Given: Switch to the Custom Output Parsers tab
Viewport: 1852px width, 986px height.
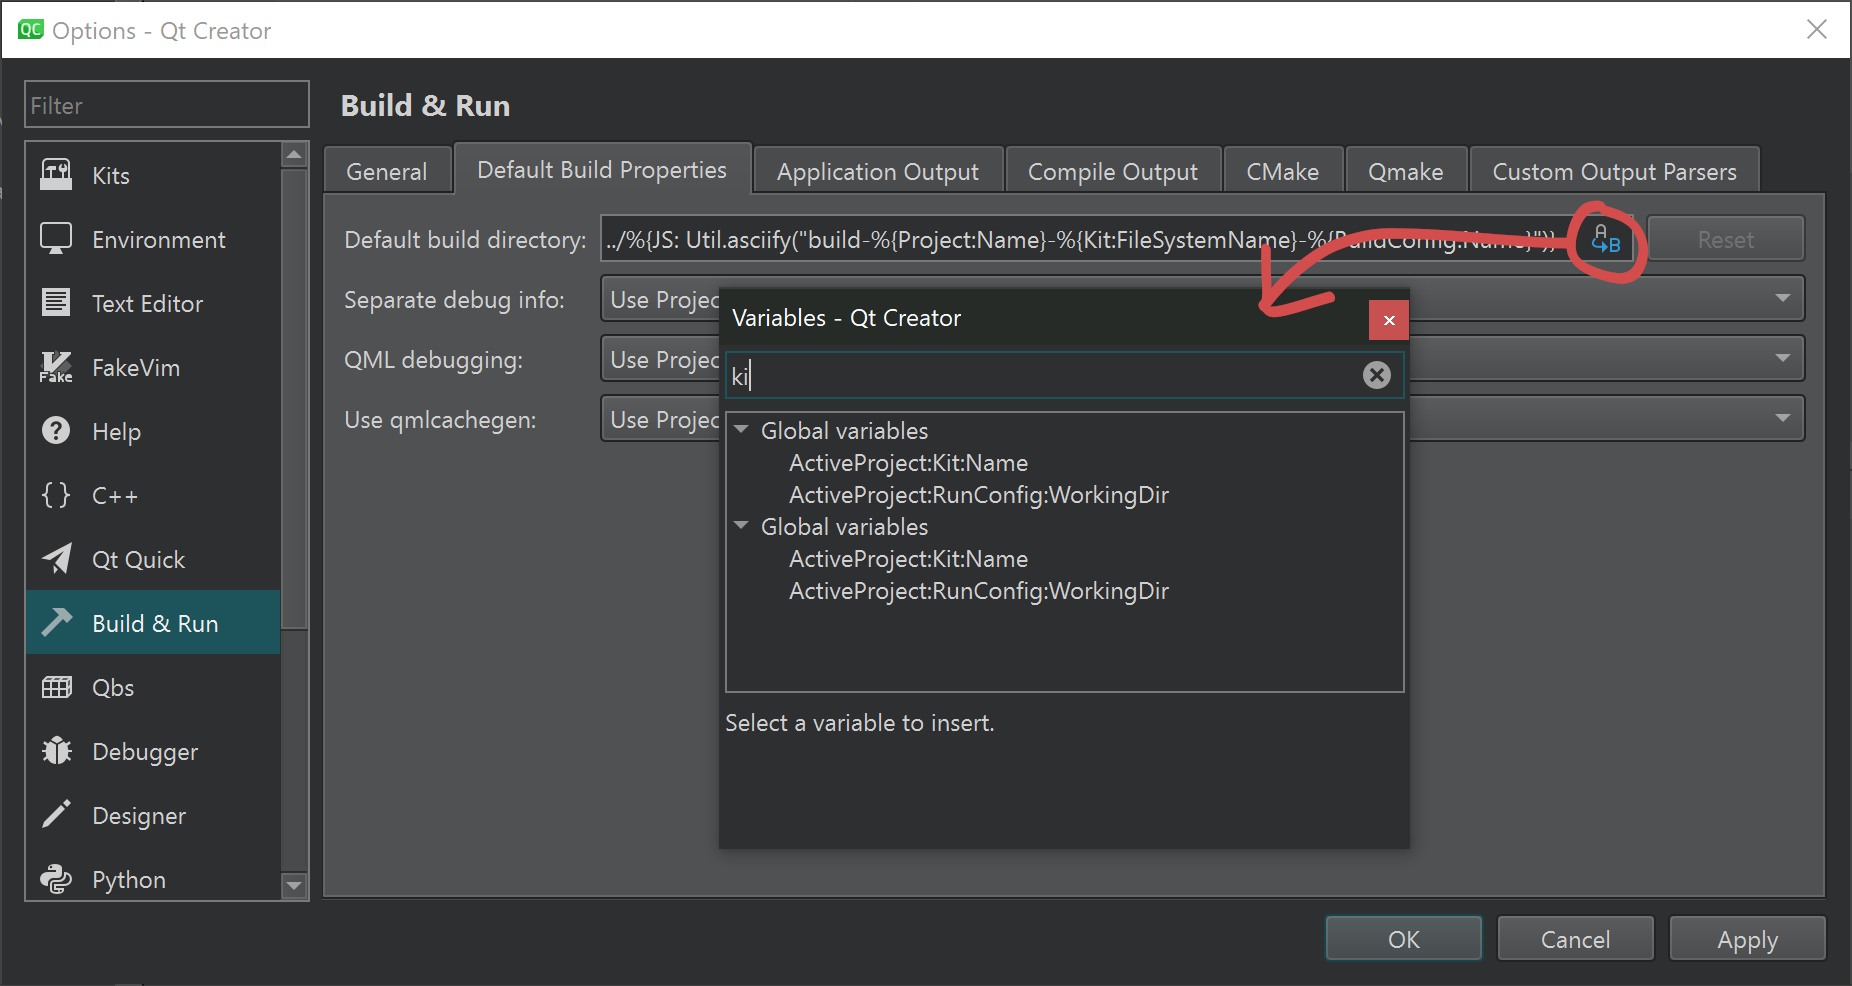Looking at the screenshot, I should pyautogui.click(x=1615, y=172).
